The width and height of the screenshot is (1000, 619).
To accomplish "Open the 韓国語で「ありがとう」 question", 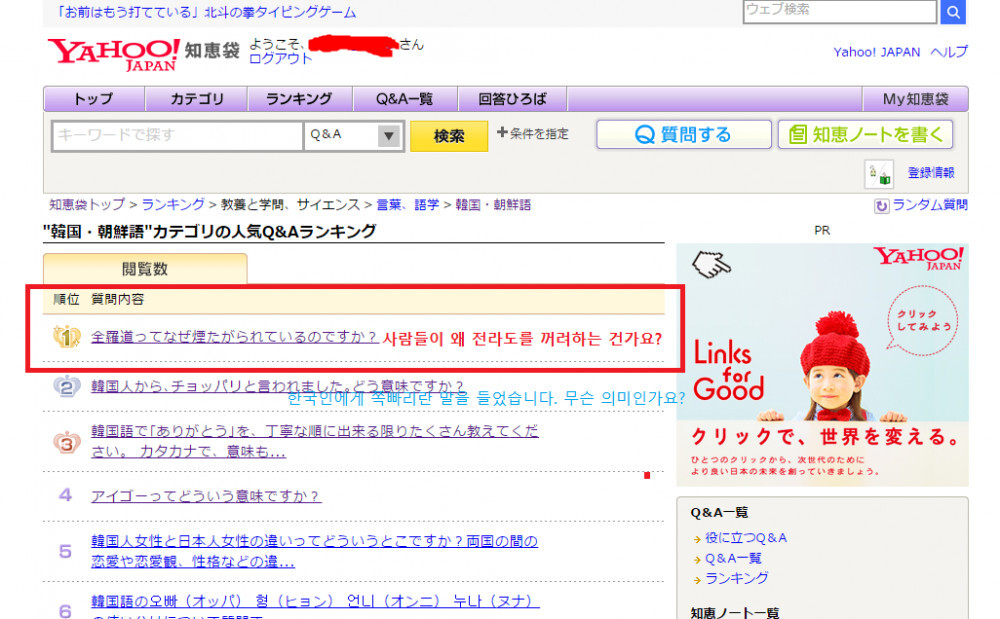I will [x=314, y=441].
